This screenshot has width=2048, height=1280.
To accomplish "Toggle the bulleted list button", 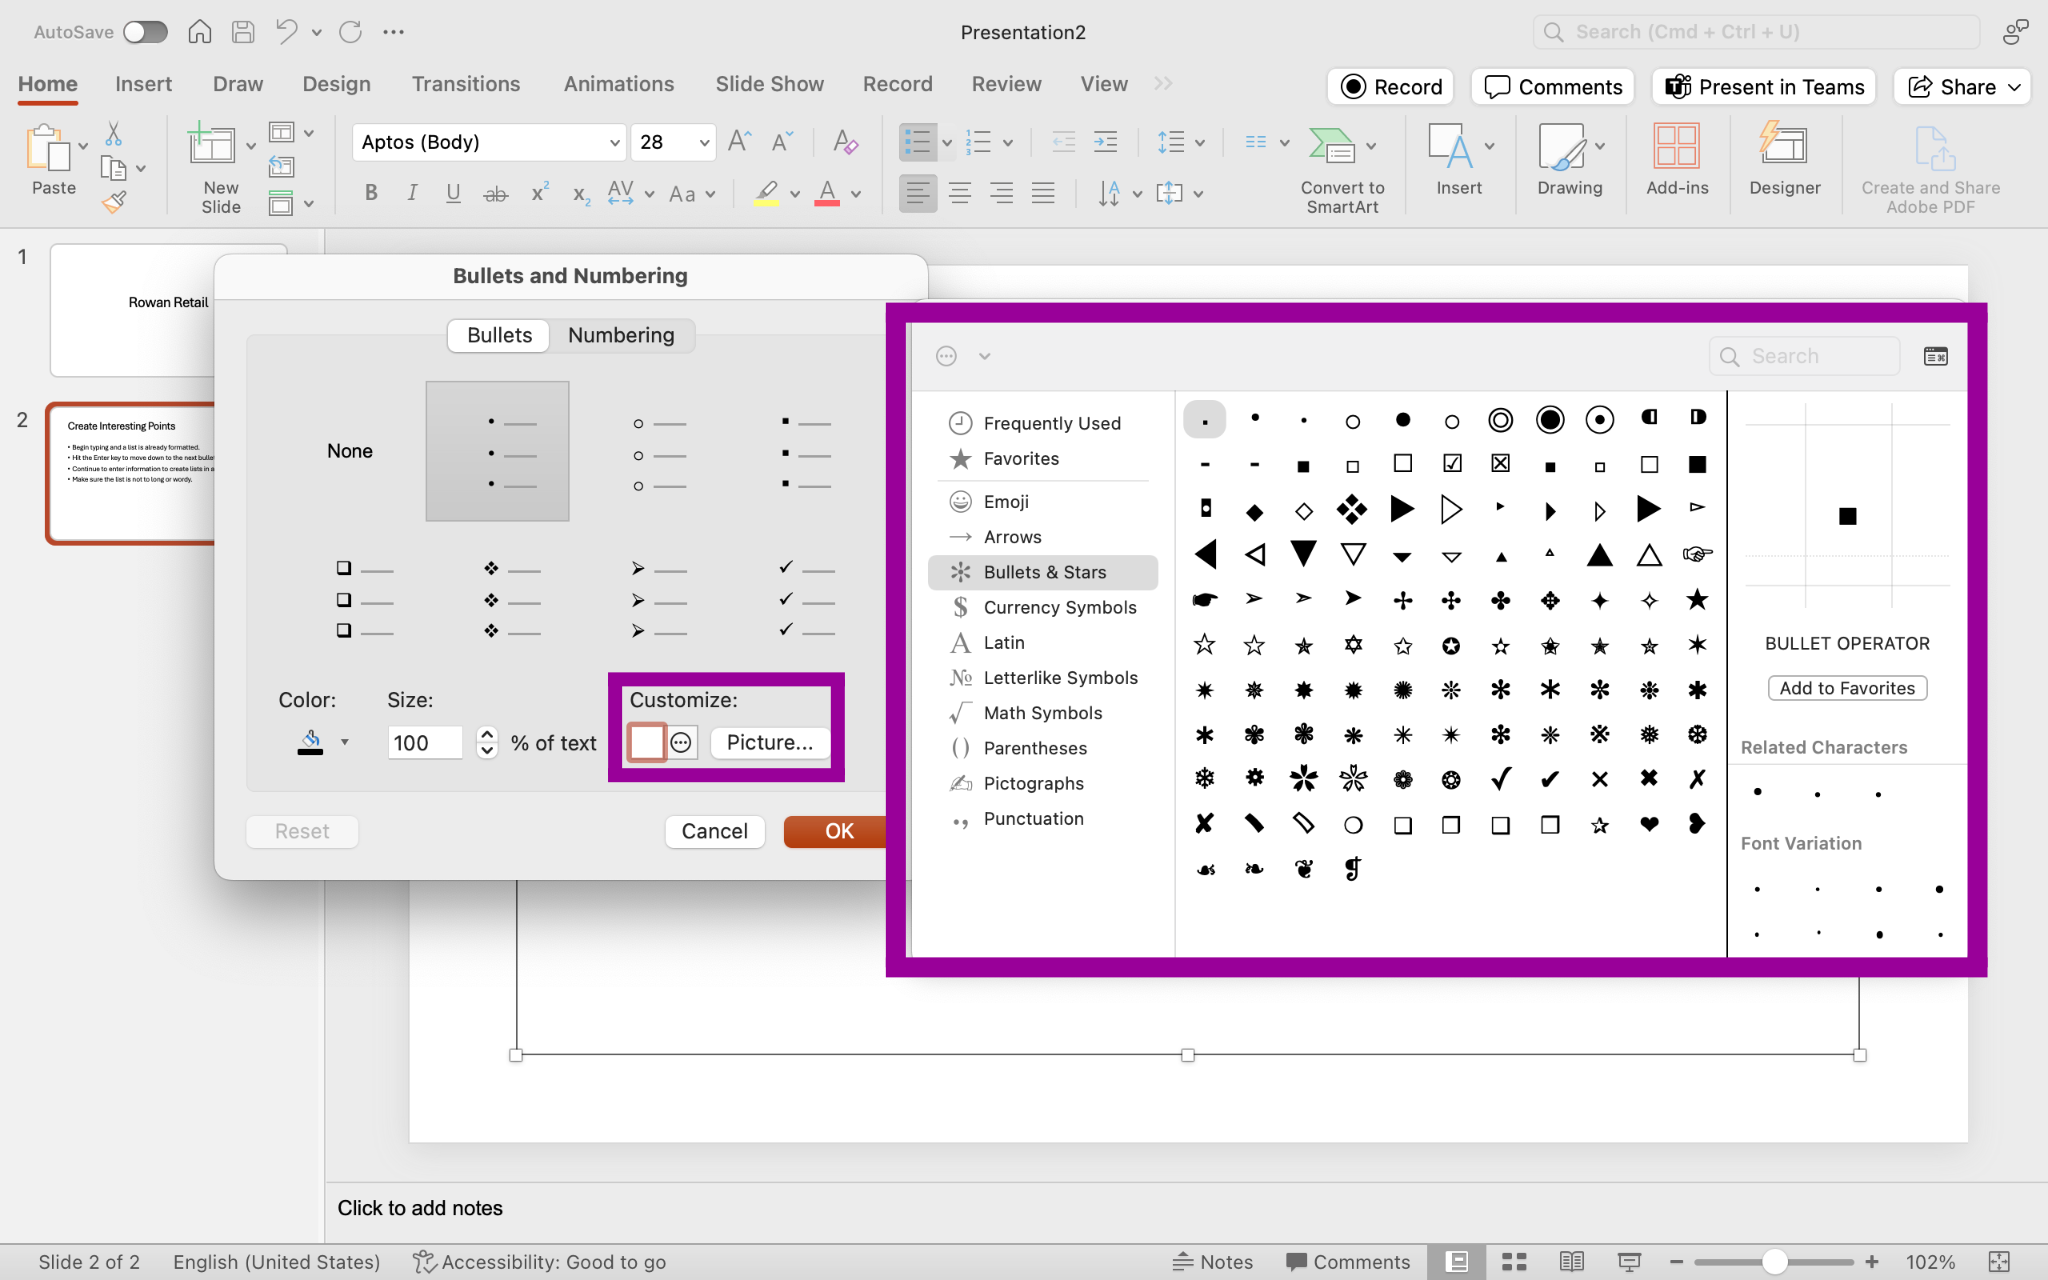I will [x=917, y=142].
